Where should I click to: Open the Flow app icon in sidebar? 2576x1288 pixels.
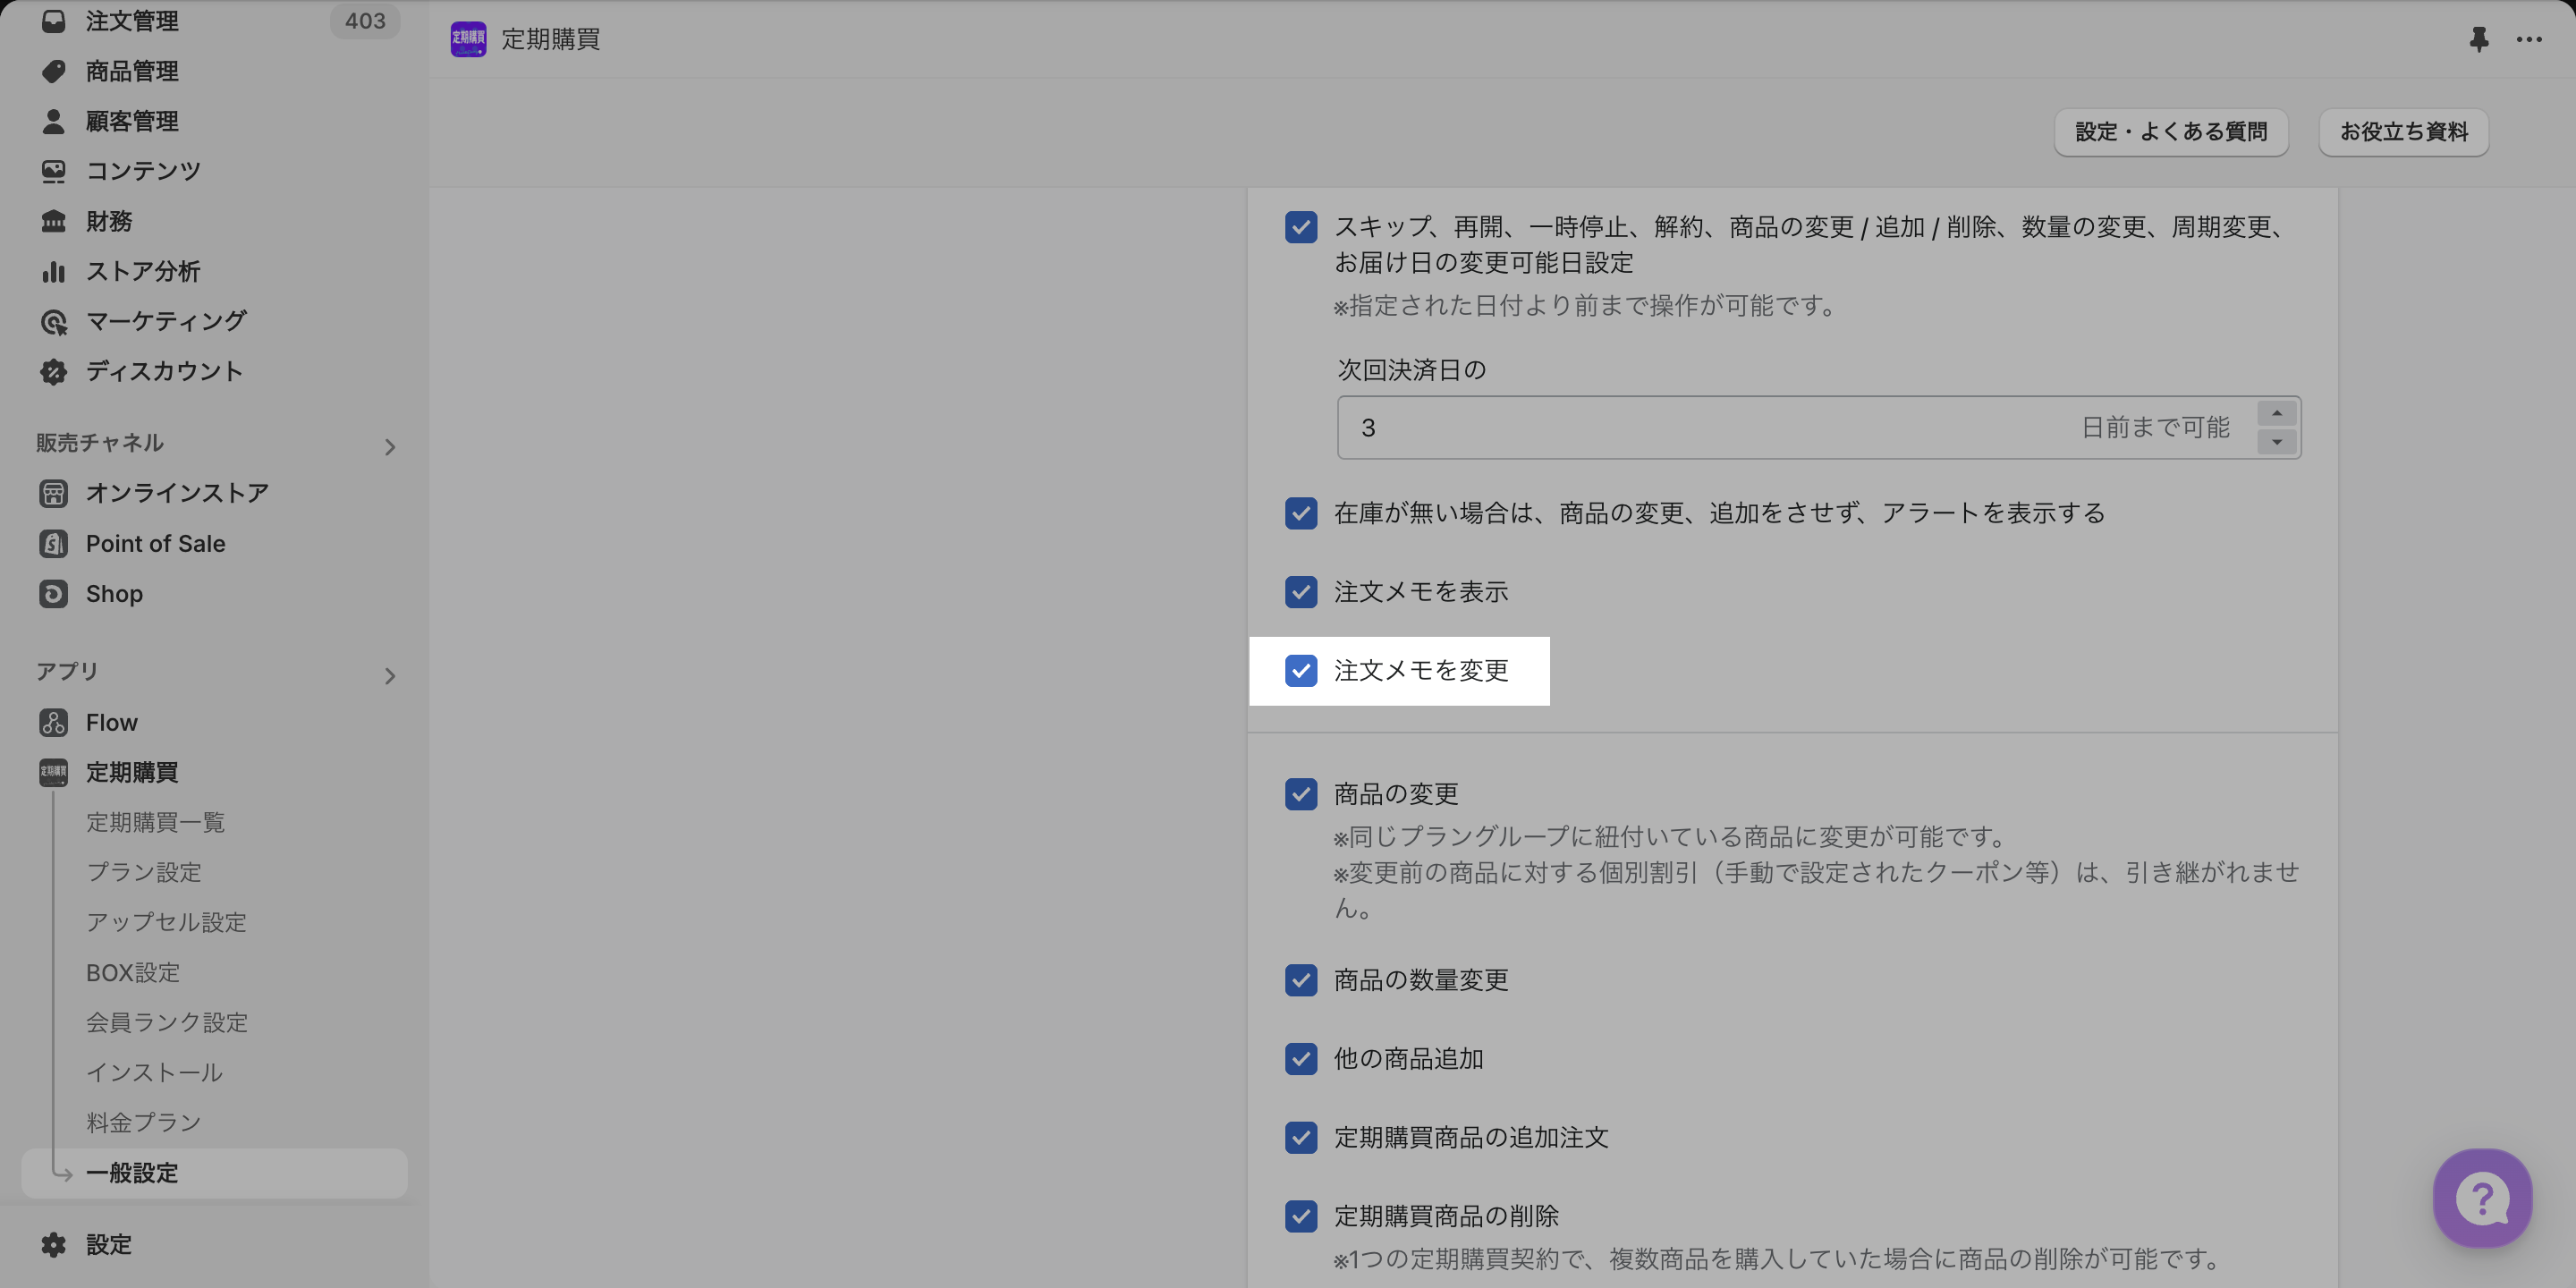click(x=54, y=722)
